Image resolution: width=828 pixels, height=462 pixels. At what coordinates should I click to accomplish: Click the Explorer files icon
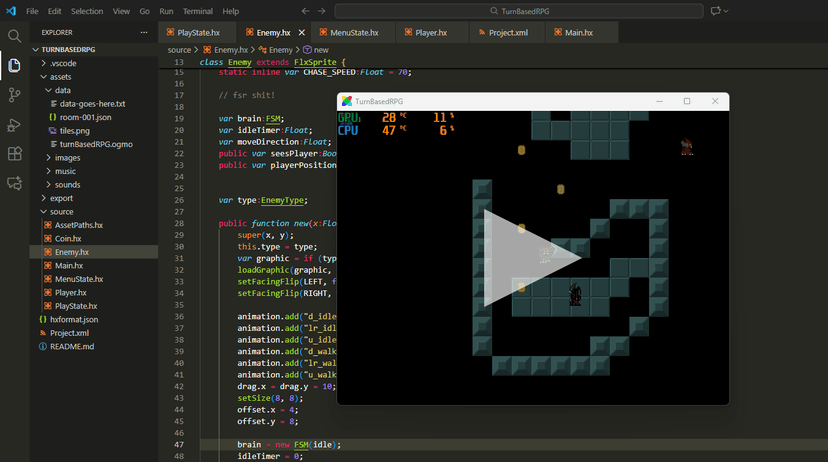[x=14, y=66]
